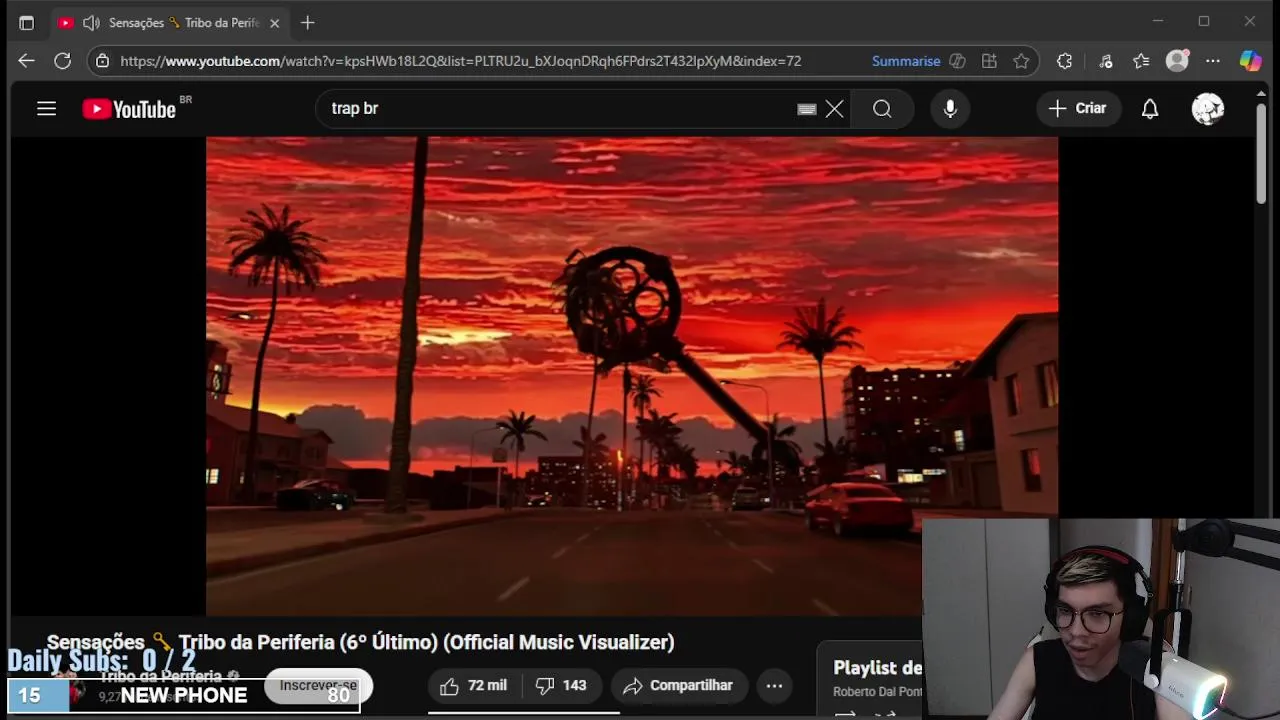This screenshot has height=720, width=1280.
Task: View site information lock icon
Action: point(102,61)
